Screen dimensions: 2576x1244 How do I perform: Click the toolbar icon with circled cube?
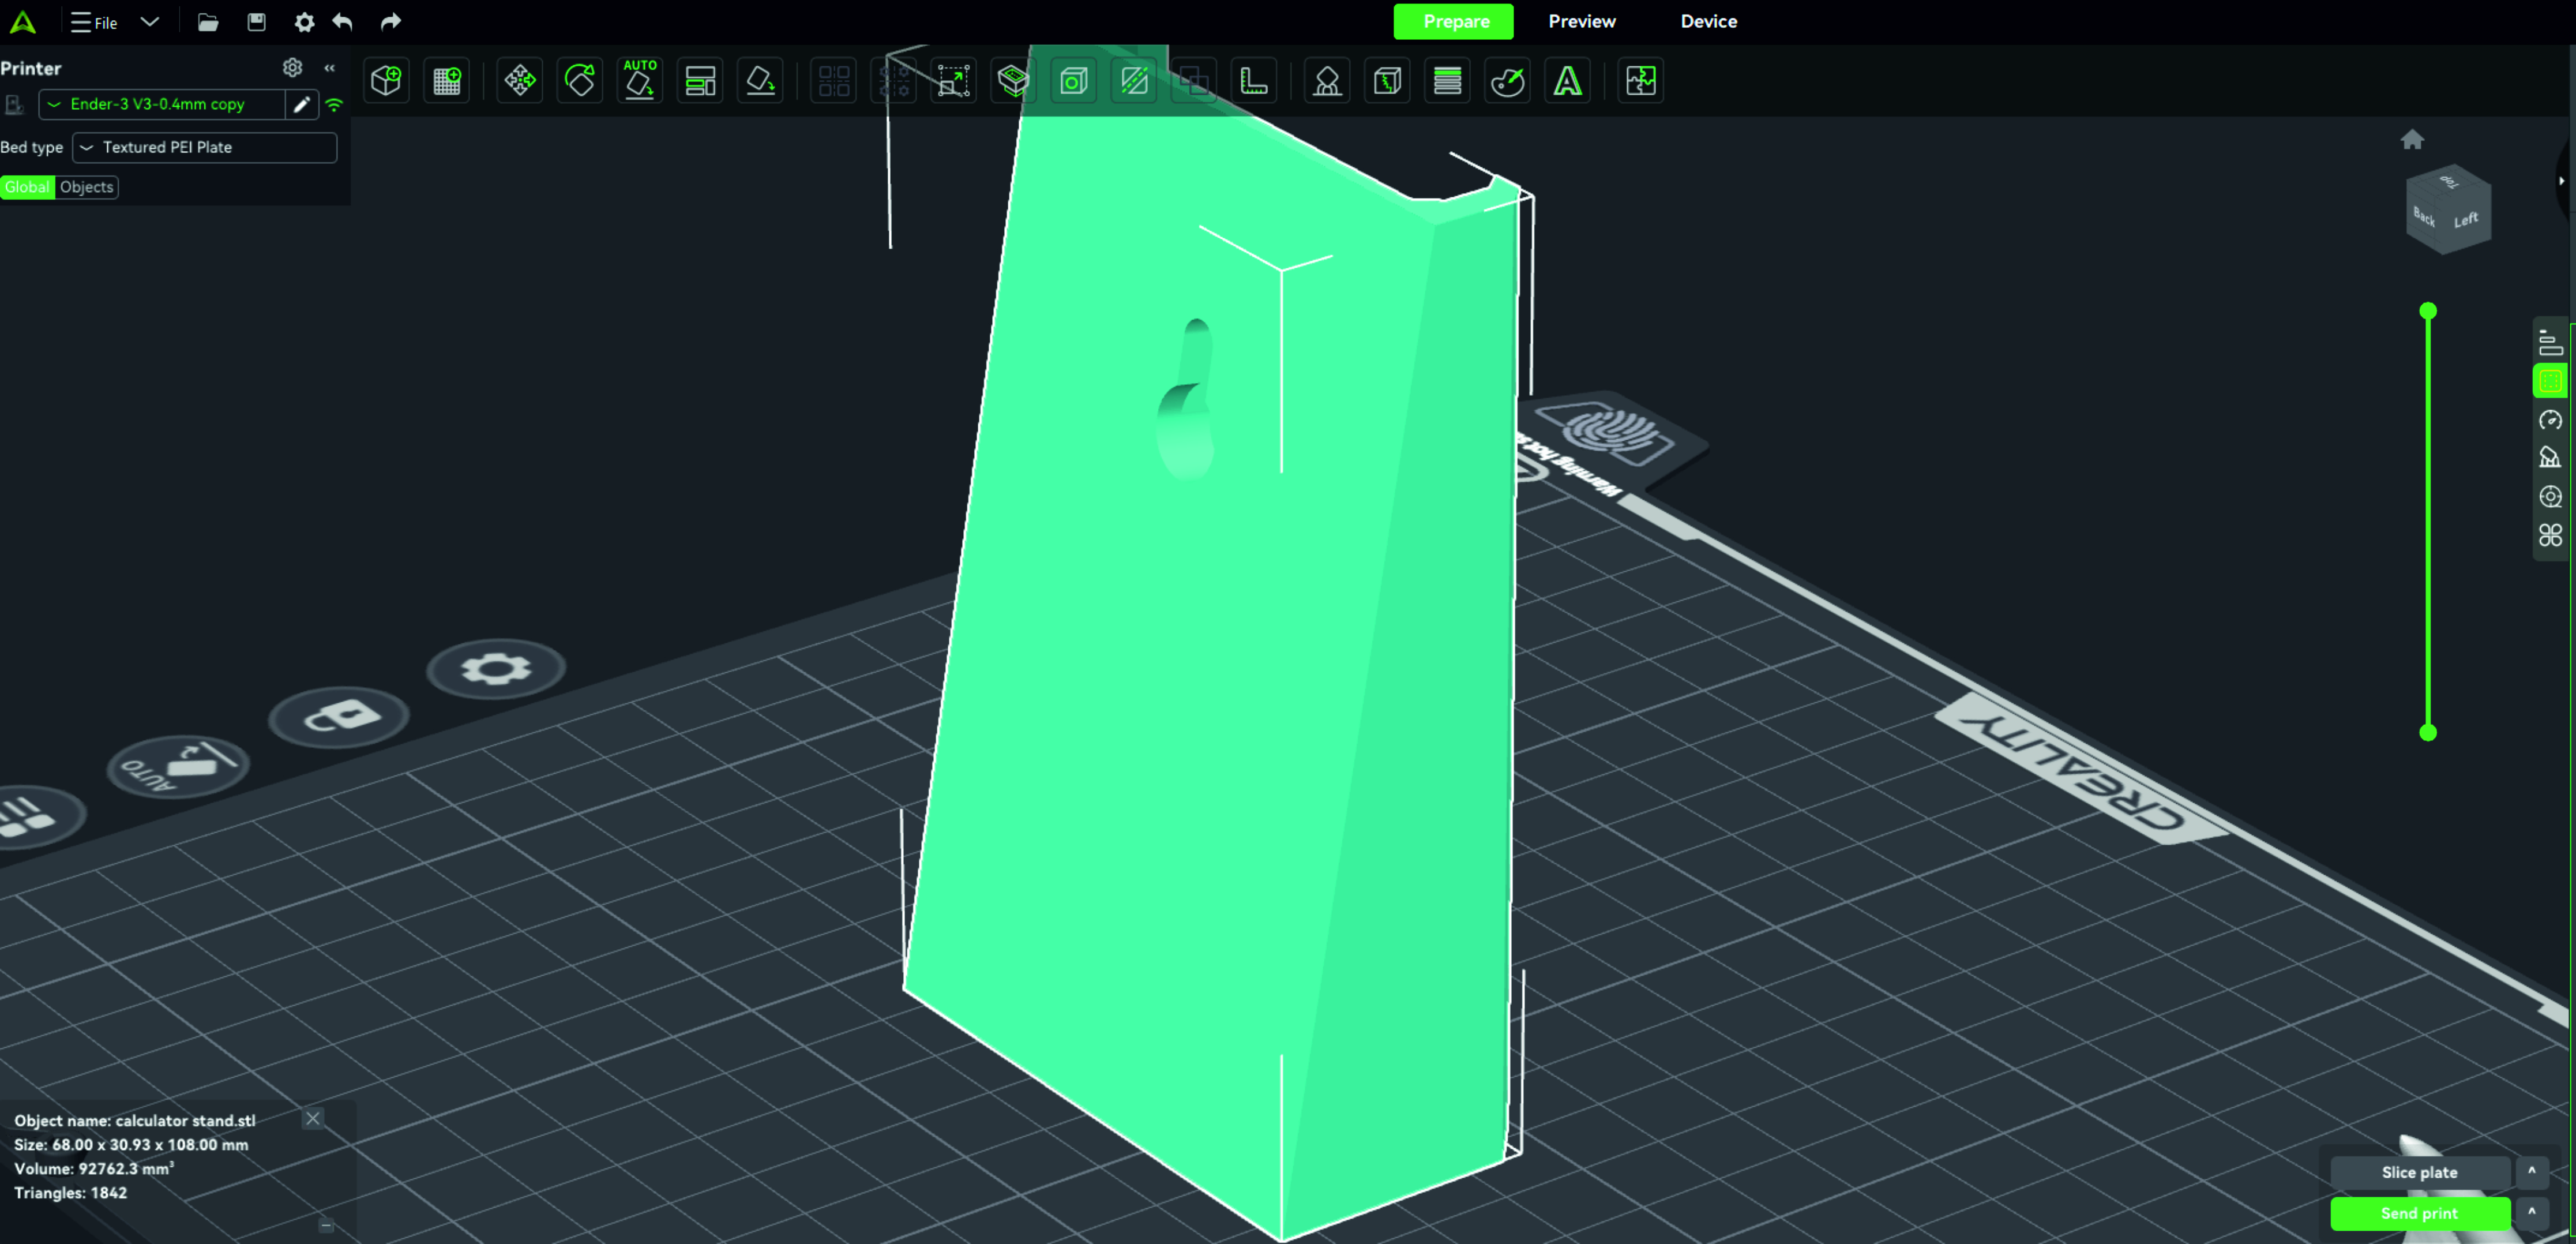[x=1073, y=80]
